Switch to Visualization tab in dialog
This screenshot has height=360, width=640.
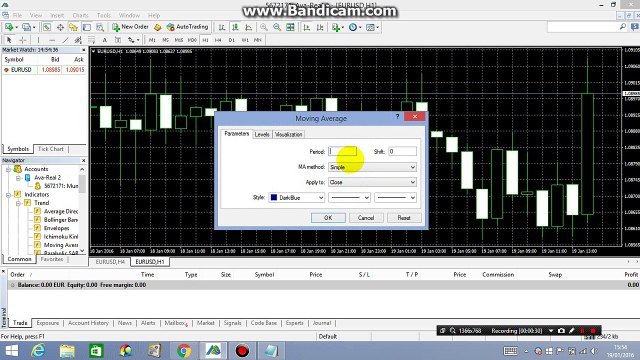click(289, 134)
